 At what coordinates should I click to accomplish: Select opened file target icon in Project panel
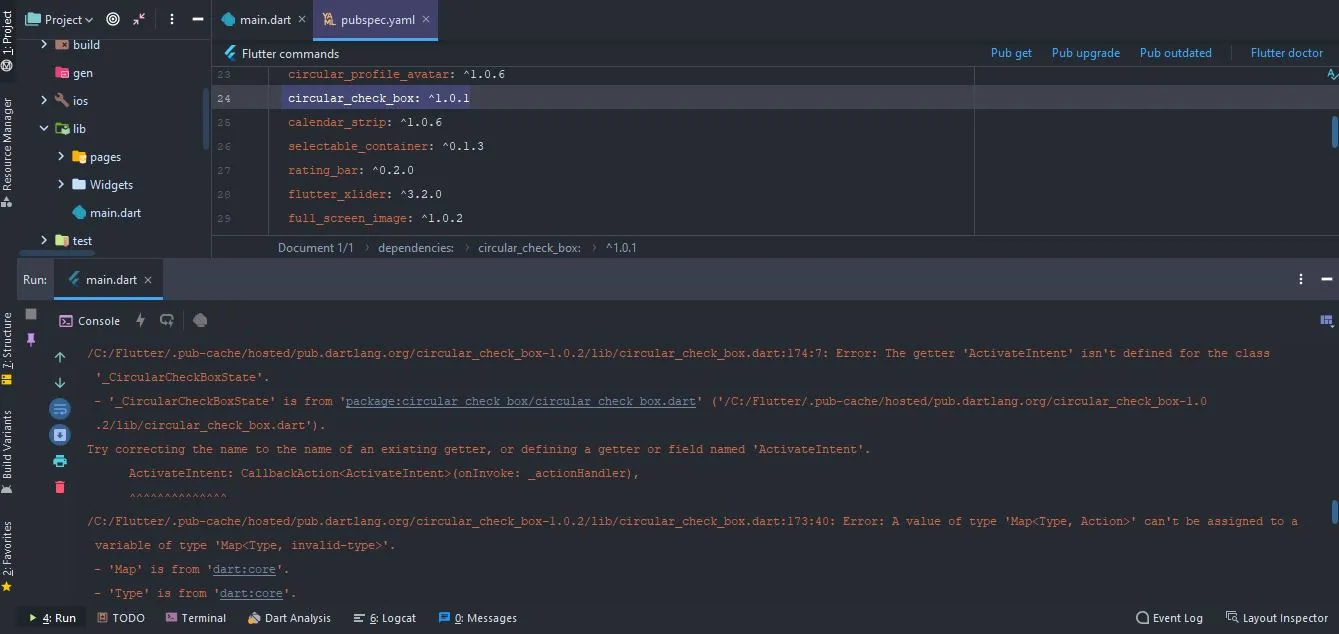(113, 19)
